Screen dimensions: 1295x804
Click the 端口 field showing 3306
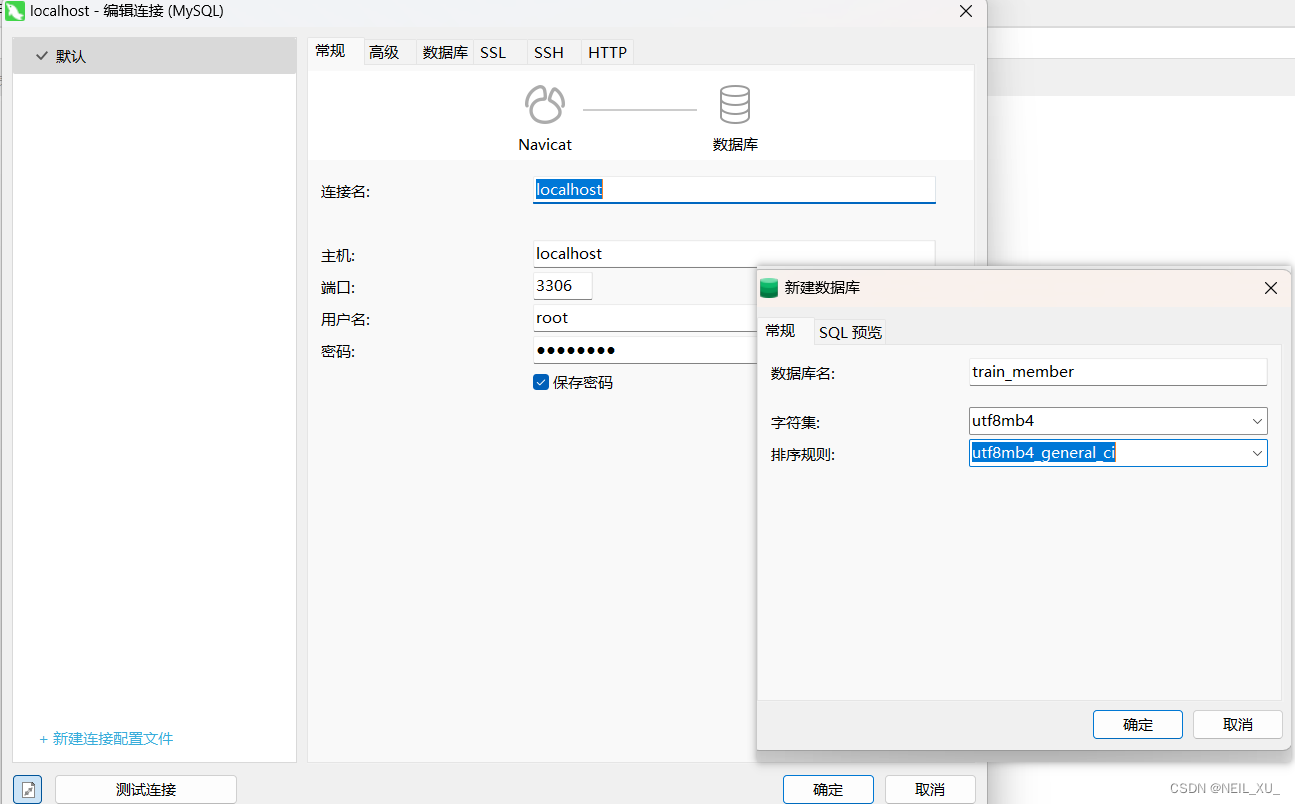coord(563,286)
